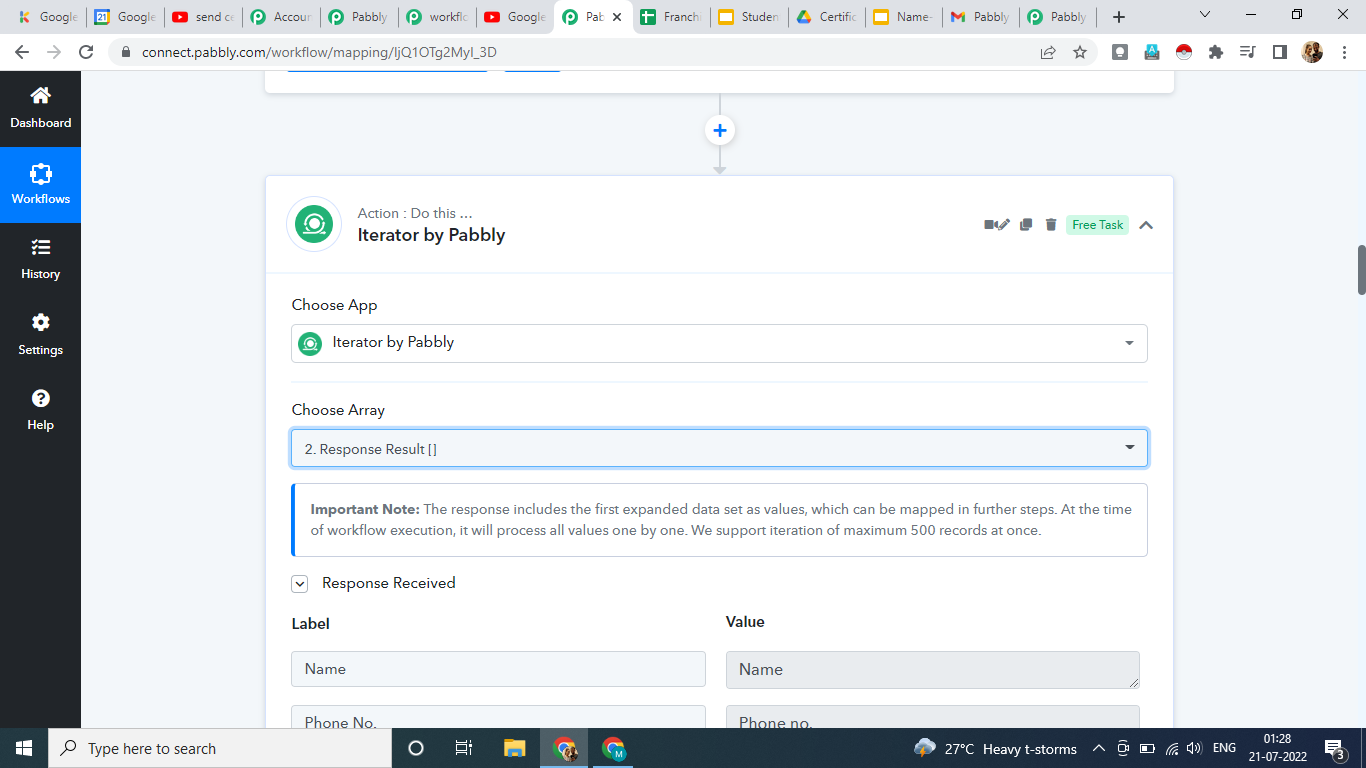Viewport: 1366px width, 768px height.
Task: Close the active Pabbly tab
Action: [x=617, y=17]
